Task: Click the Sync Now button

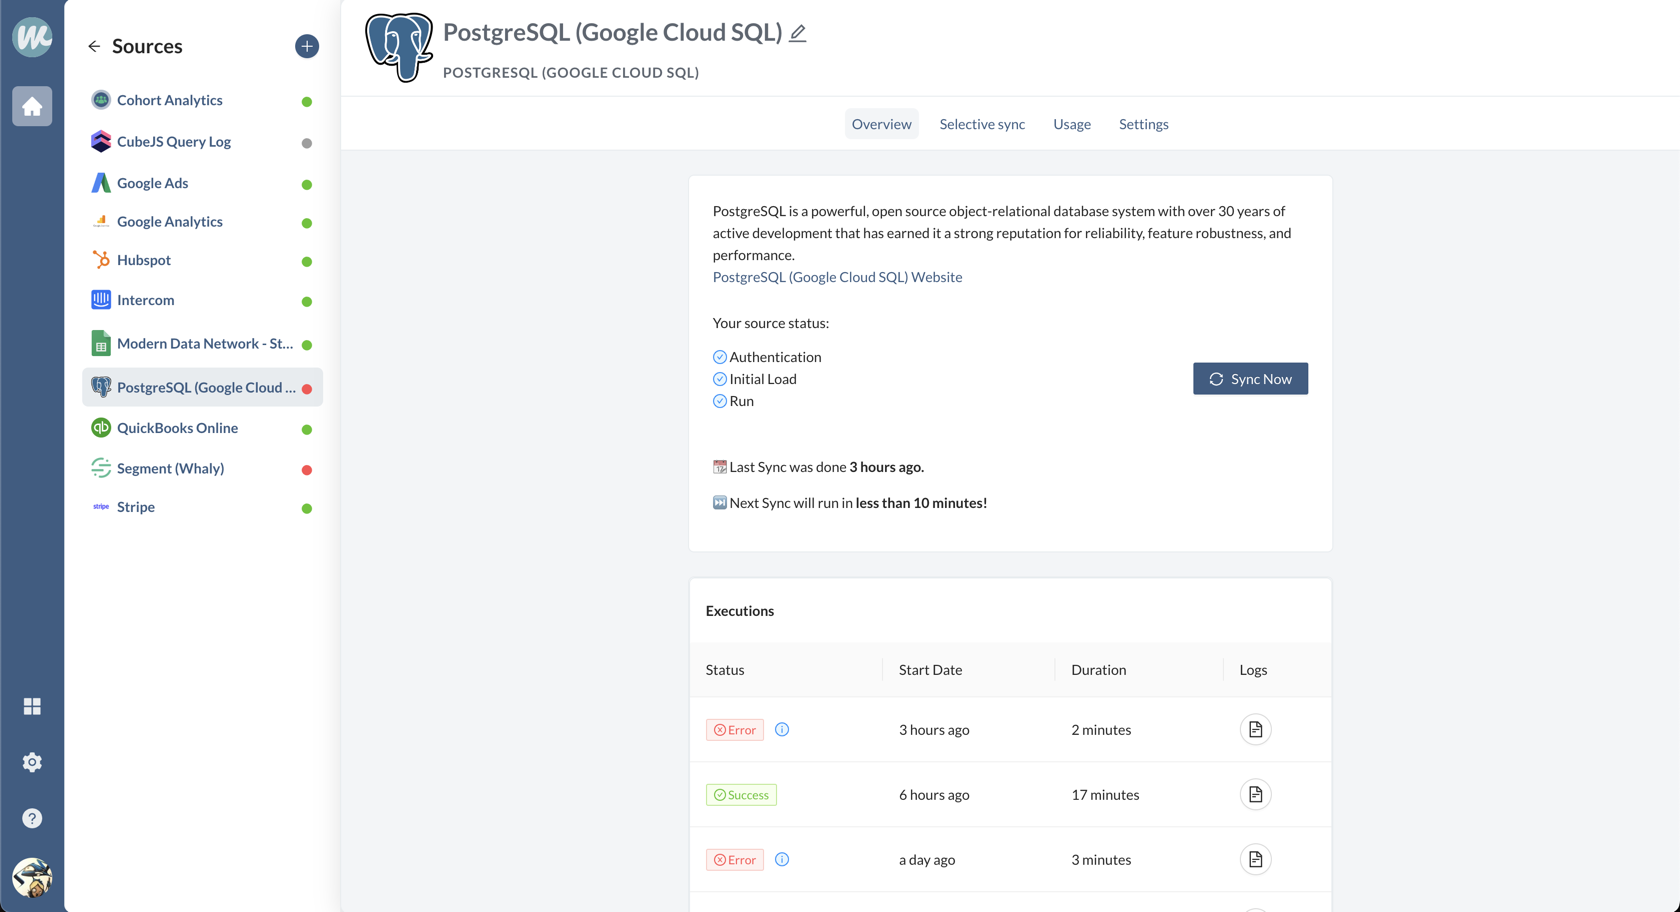Action: tap(1250, 379)
